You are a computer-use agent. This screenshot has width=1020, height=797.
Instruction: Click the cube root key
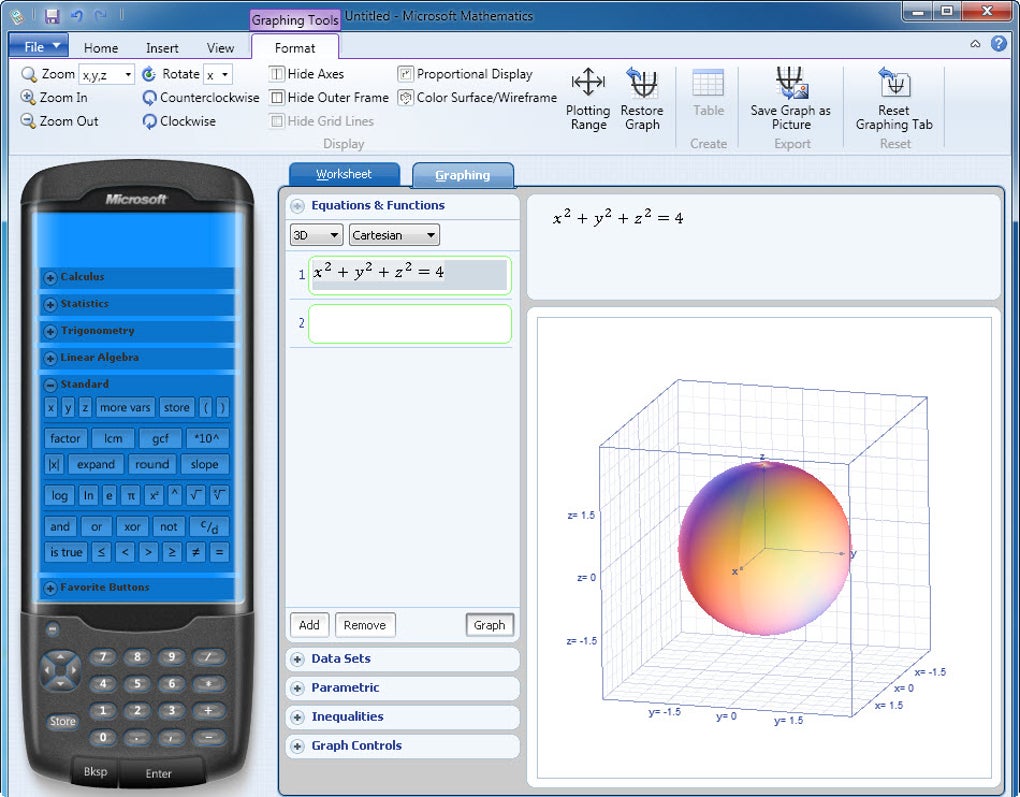click(x=219, y=496)
